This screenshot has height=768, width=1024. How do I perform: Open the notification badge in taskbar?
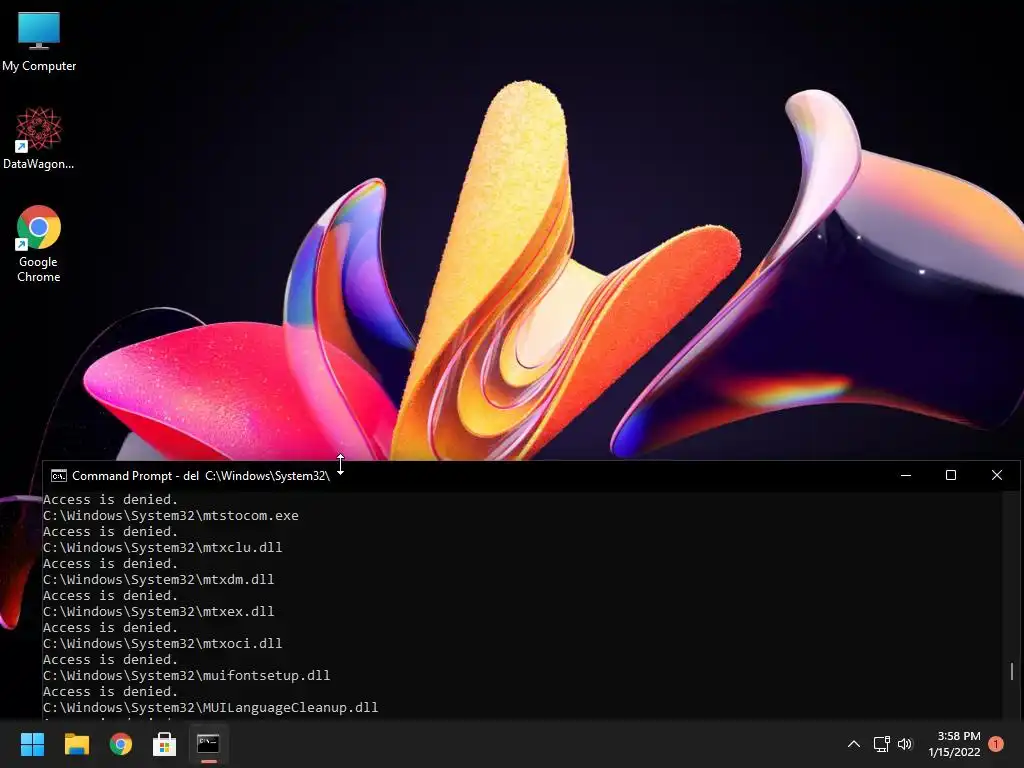tap(996, 744)
